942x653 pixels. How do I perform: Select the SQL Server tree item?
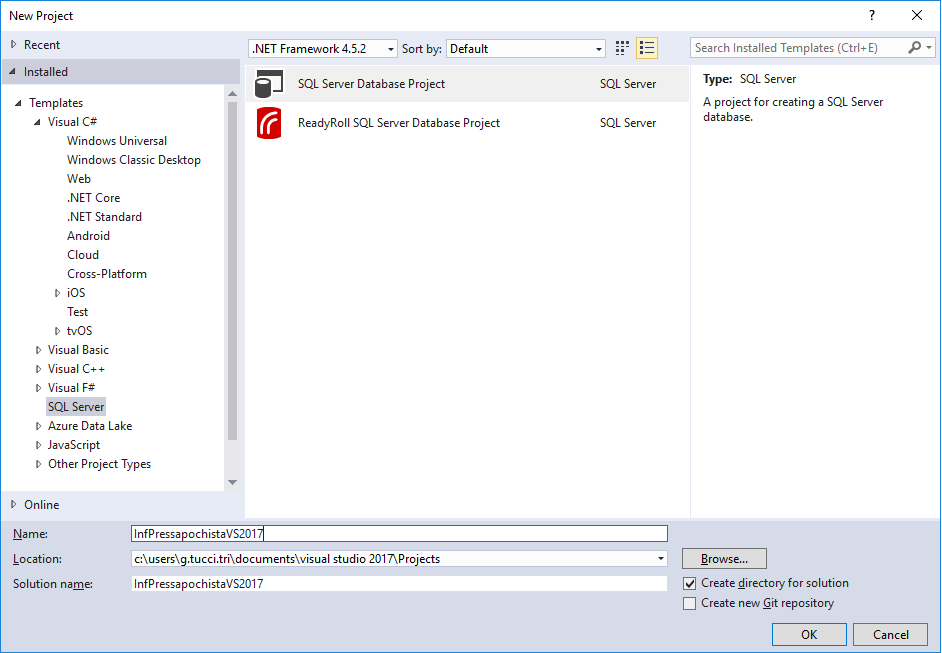click(x=76, y=407)
